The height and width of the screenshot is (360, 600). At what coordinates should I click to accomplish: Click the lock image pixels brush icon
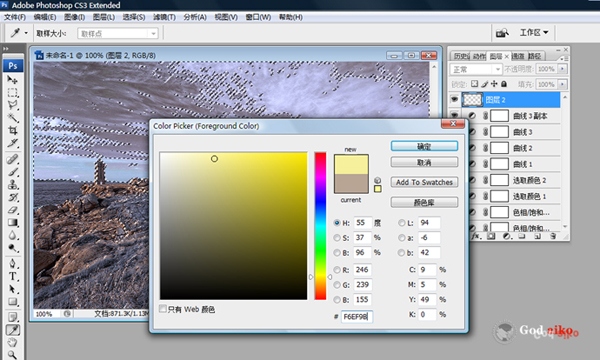(484, 84)
